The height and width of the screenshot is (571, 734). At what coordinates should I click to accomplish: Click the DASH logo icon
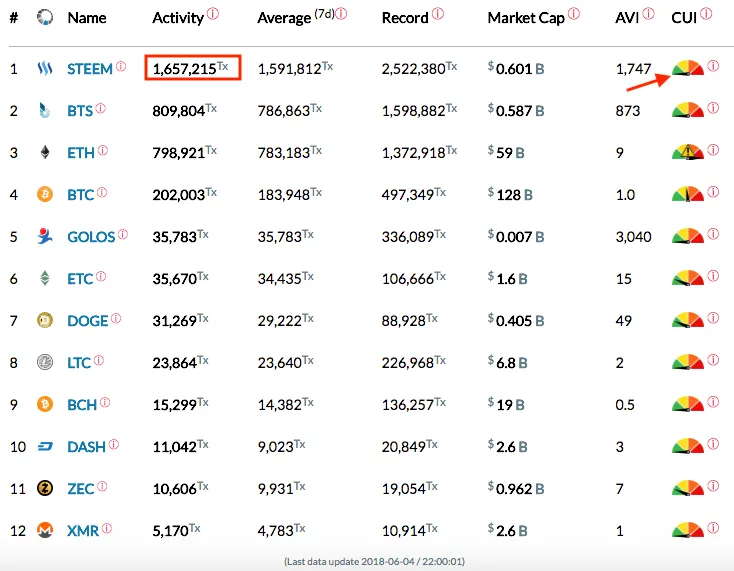(45, 447)
